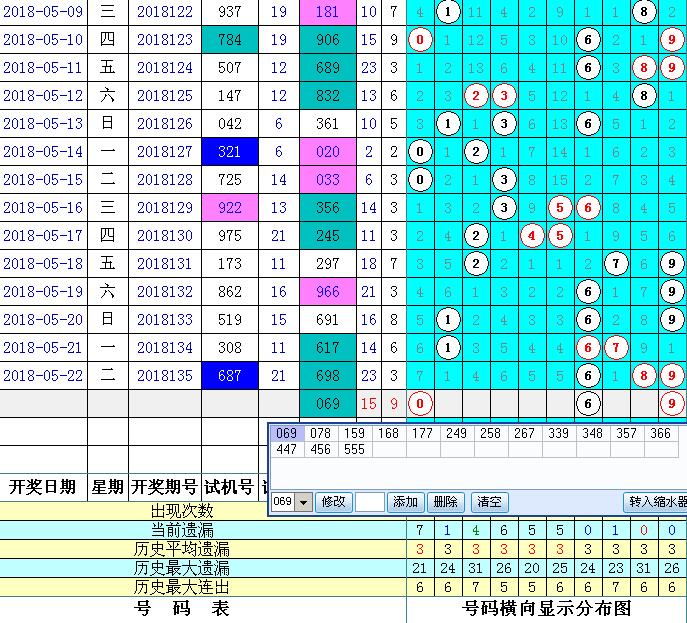The image size is (687, 623).
Task: Toggle circled 9 in the bottom prediction row
Action: pyautogui.click(x=672, y=404)
